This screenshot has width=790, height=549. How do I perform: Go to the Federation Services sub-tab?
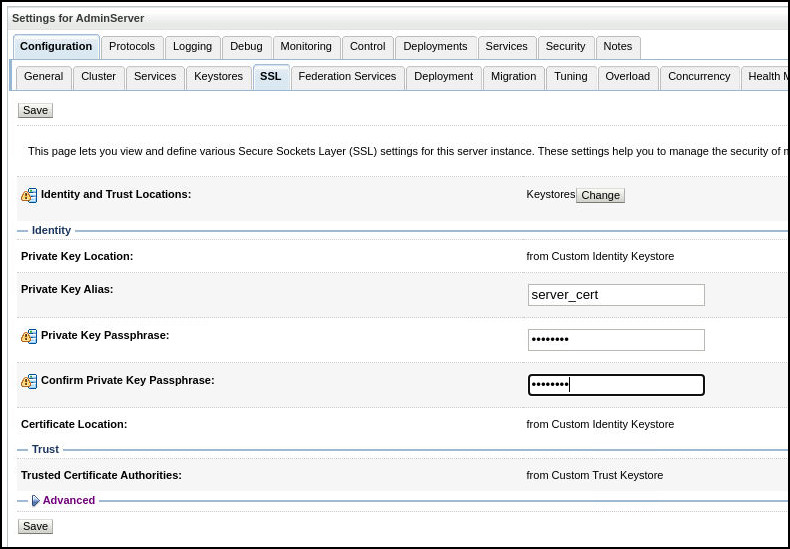[347, 76]
